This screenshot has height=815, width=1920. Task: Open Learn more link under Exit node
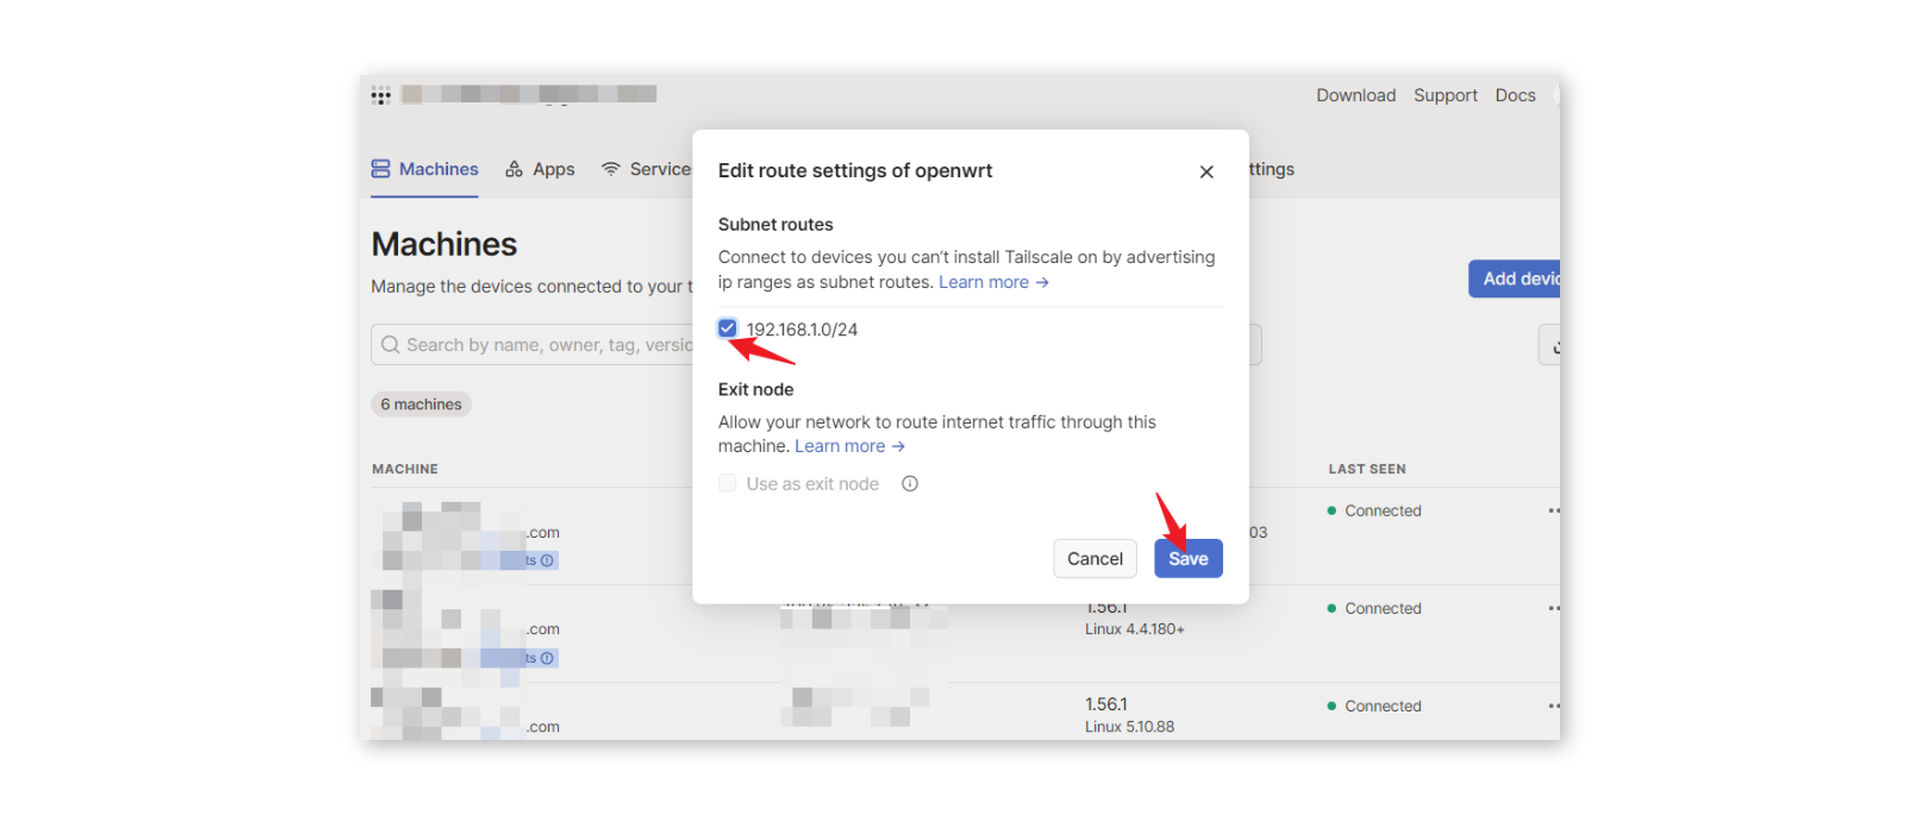click(x=849, y=446)
